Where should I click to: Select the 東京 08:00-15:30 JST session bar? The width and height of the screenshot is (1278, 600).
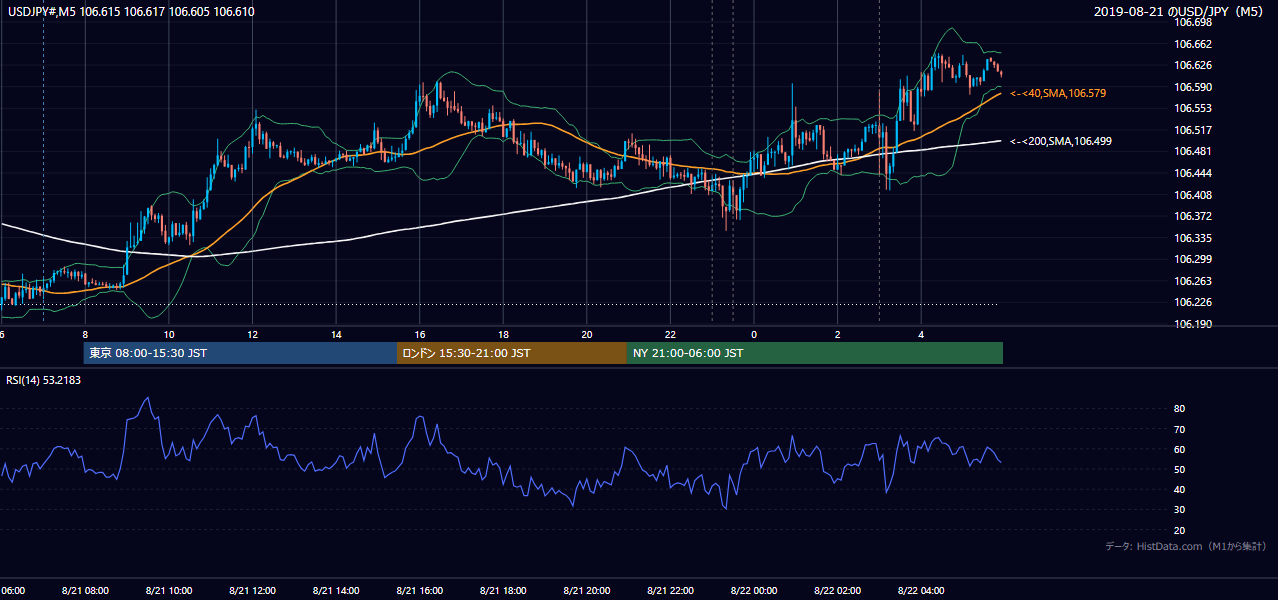[240, 353]
